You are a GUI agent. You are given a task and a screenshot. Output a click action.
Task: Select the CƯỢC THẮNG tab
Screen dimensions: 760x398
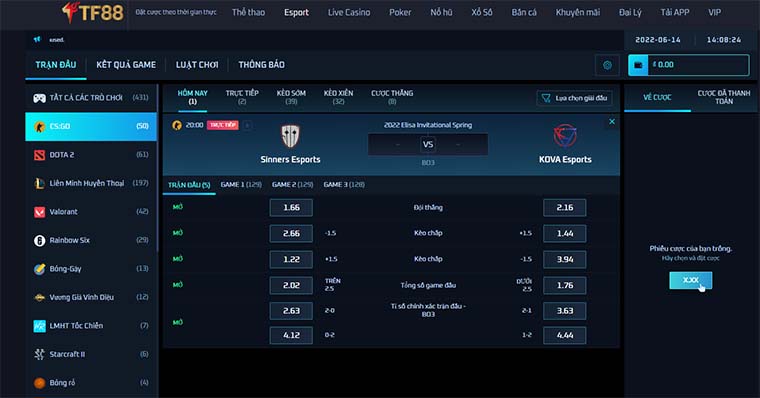[x=392, y=97]
